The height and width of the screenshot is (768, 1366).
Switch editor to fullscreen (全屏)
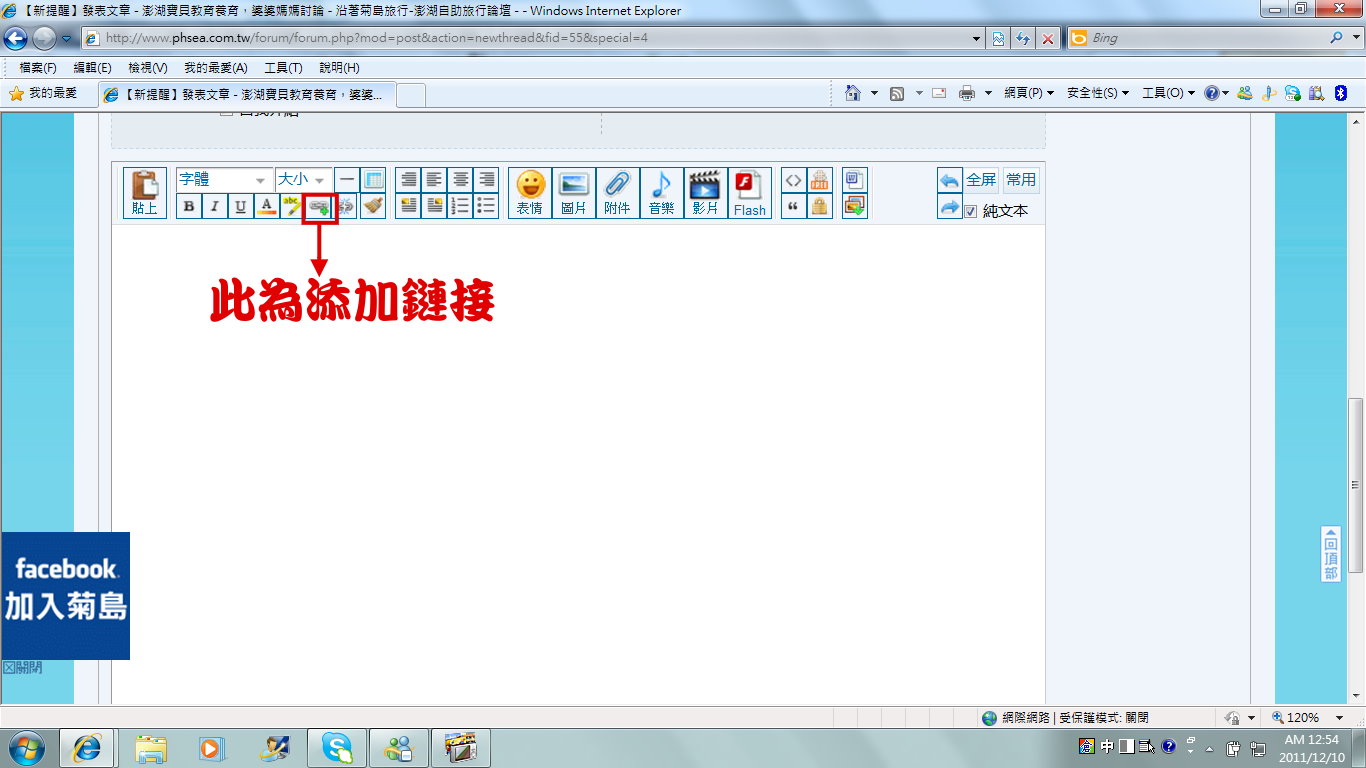982,180
